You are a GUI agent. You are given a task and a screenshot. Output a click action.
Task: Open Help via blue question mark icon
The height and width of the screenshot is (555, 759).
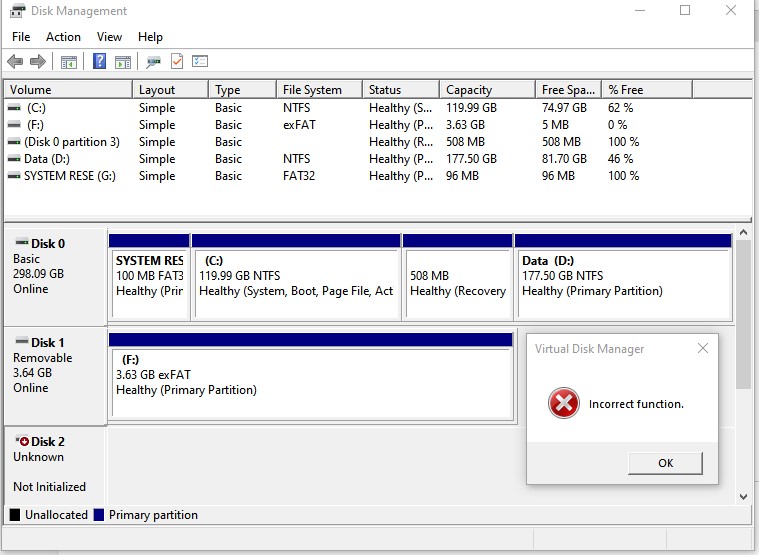[x=99, y=61]
